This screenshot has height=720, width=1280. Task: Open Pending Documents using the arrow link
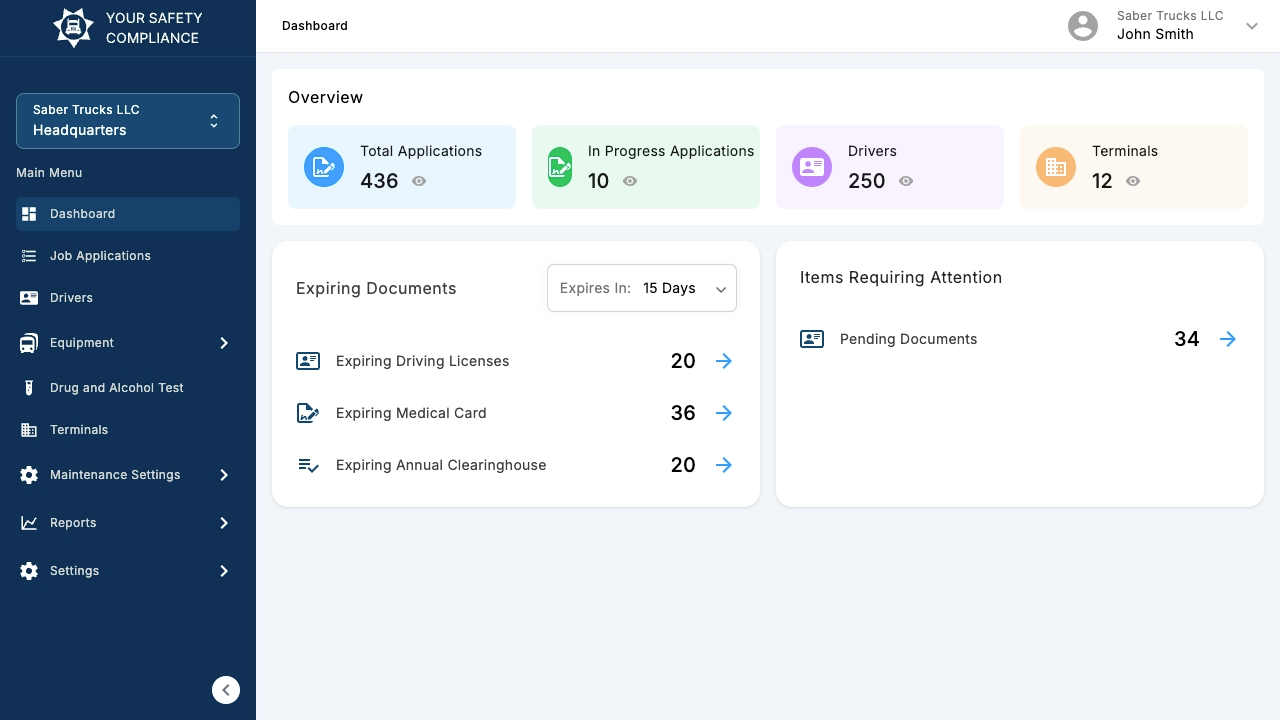point(1227,339)
